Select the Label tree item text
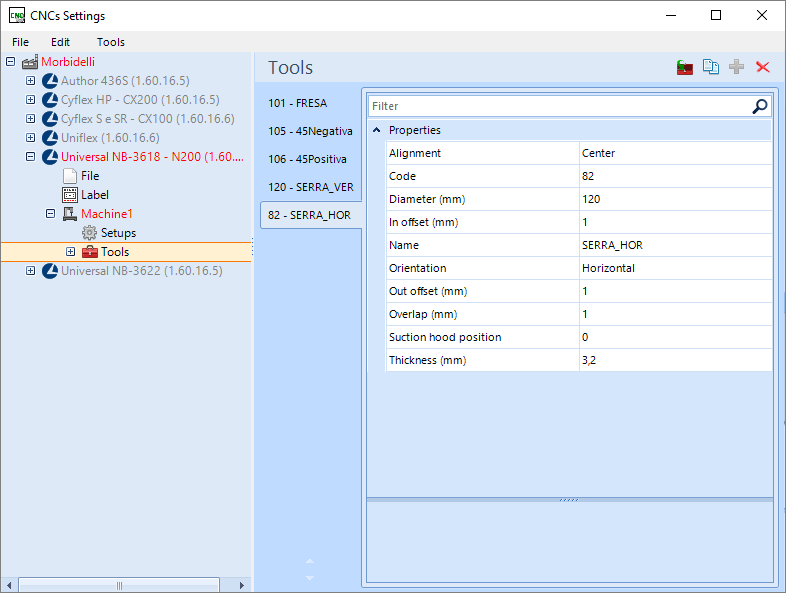This screenshot has height=593, width=786. pyautogui.click(x=95, y=195)
